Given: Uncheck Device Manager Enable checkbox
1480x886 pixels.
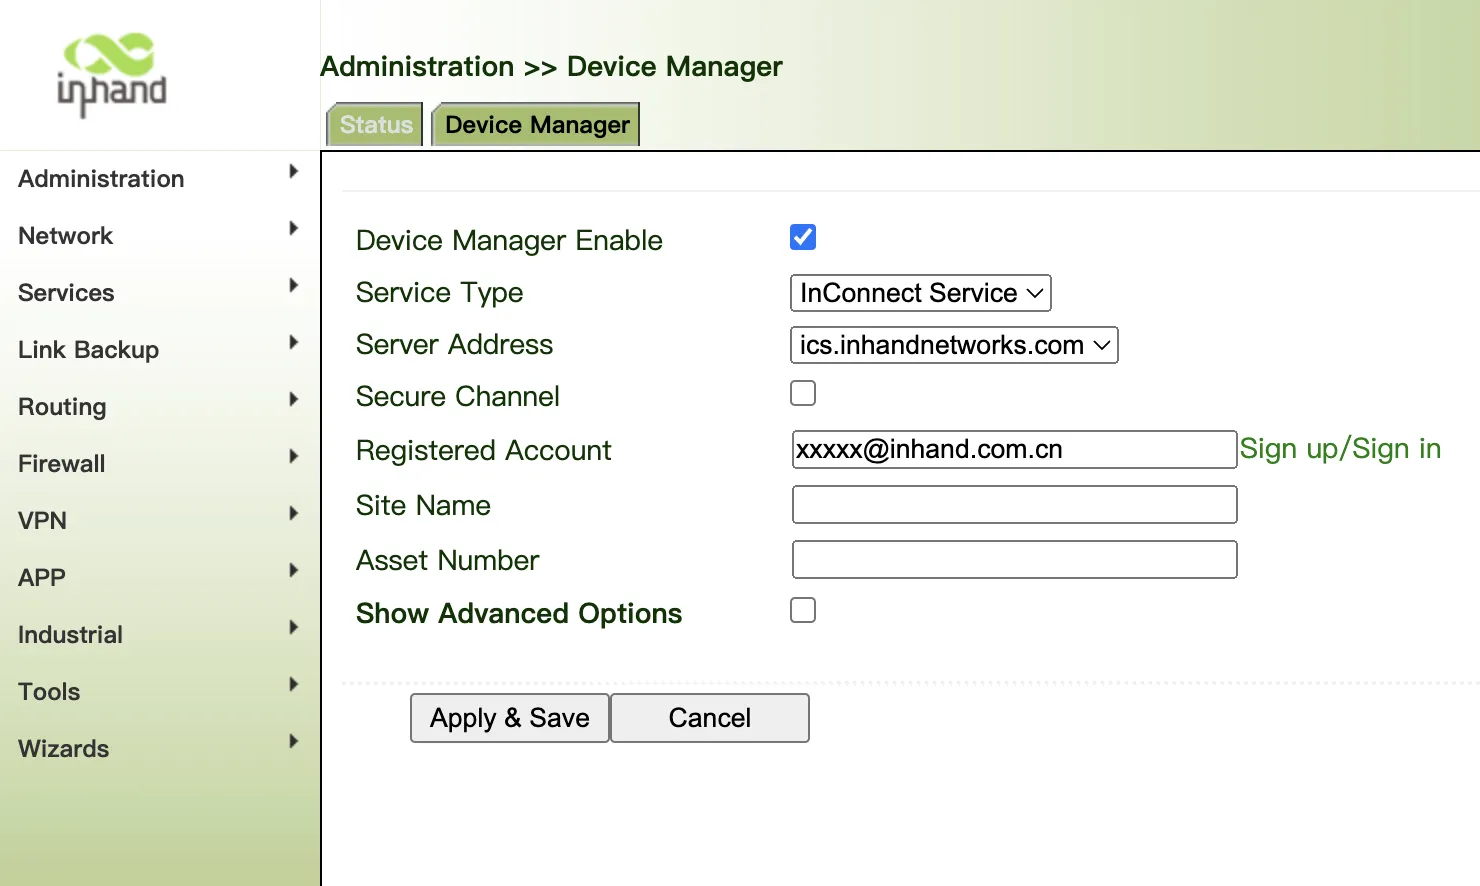Looking at the screenshot, I should pyautogui.click(x=803, y=237).
